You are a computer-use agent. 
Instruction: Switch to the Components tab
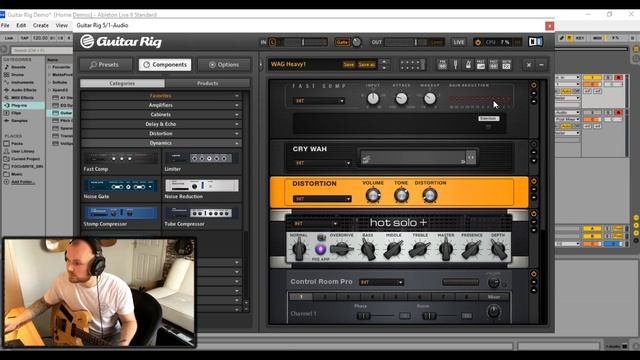165,64
